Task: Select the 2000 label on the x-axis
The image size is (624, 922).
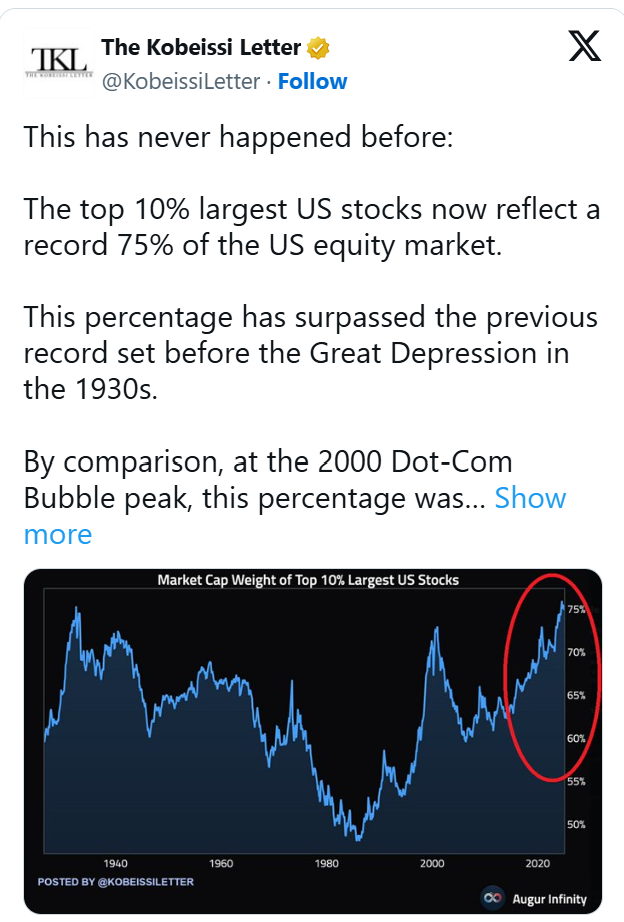Action: [432, 863]
